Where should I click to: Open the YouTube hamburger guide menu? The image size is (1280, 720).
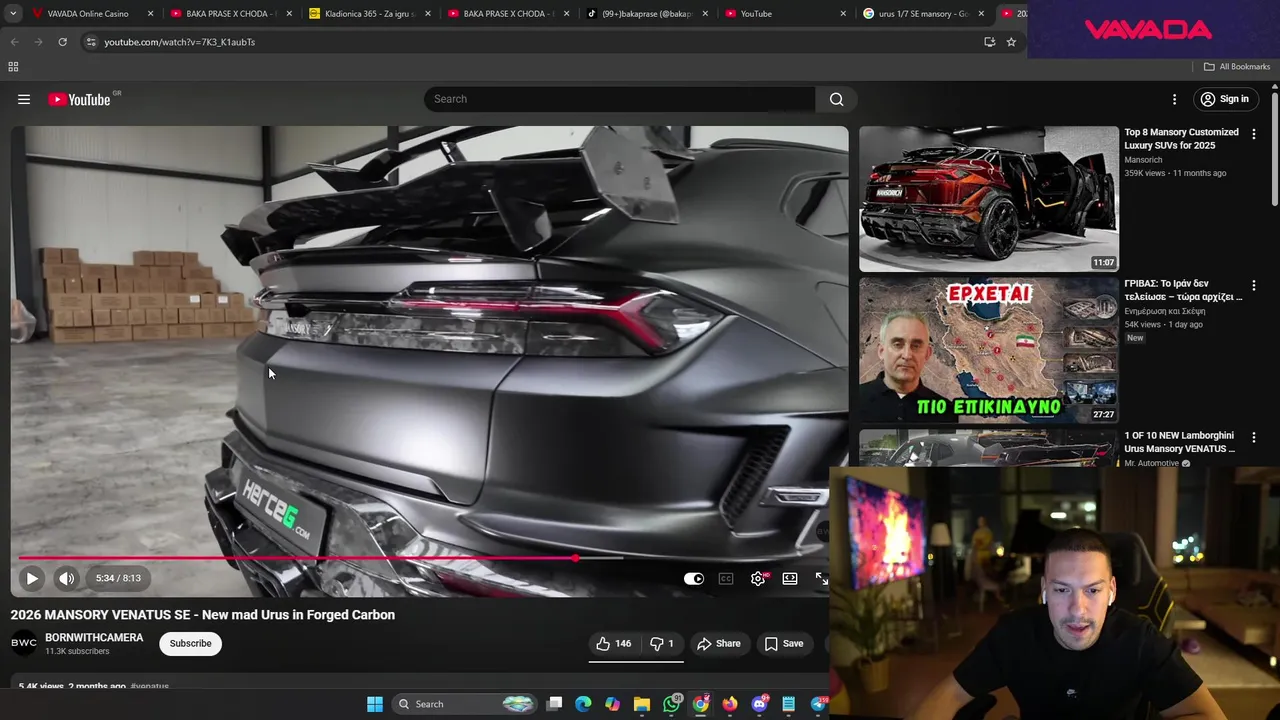[24, 99]
